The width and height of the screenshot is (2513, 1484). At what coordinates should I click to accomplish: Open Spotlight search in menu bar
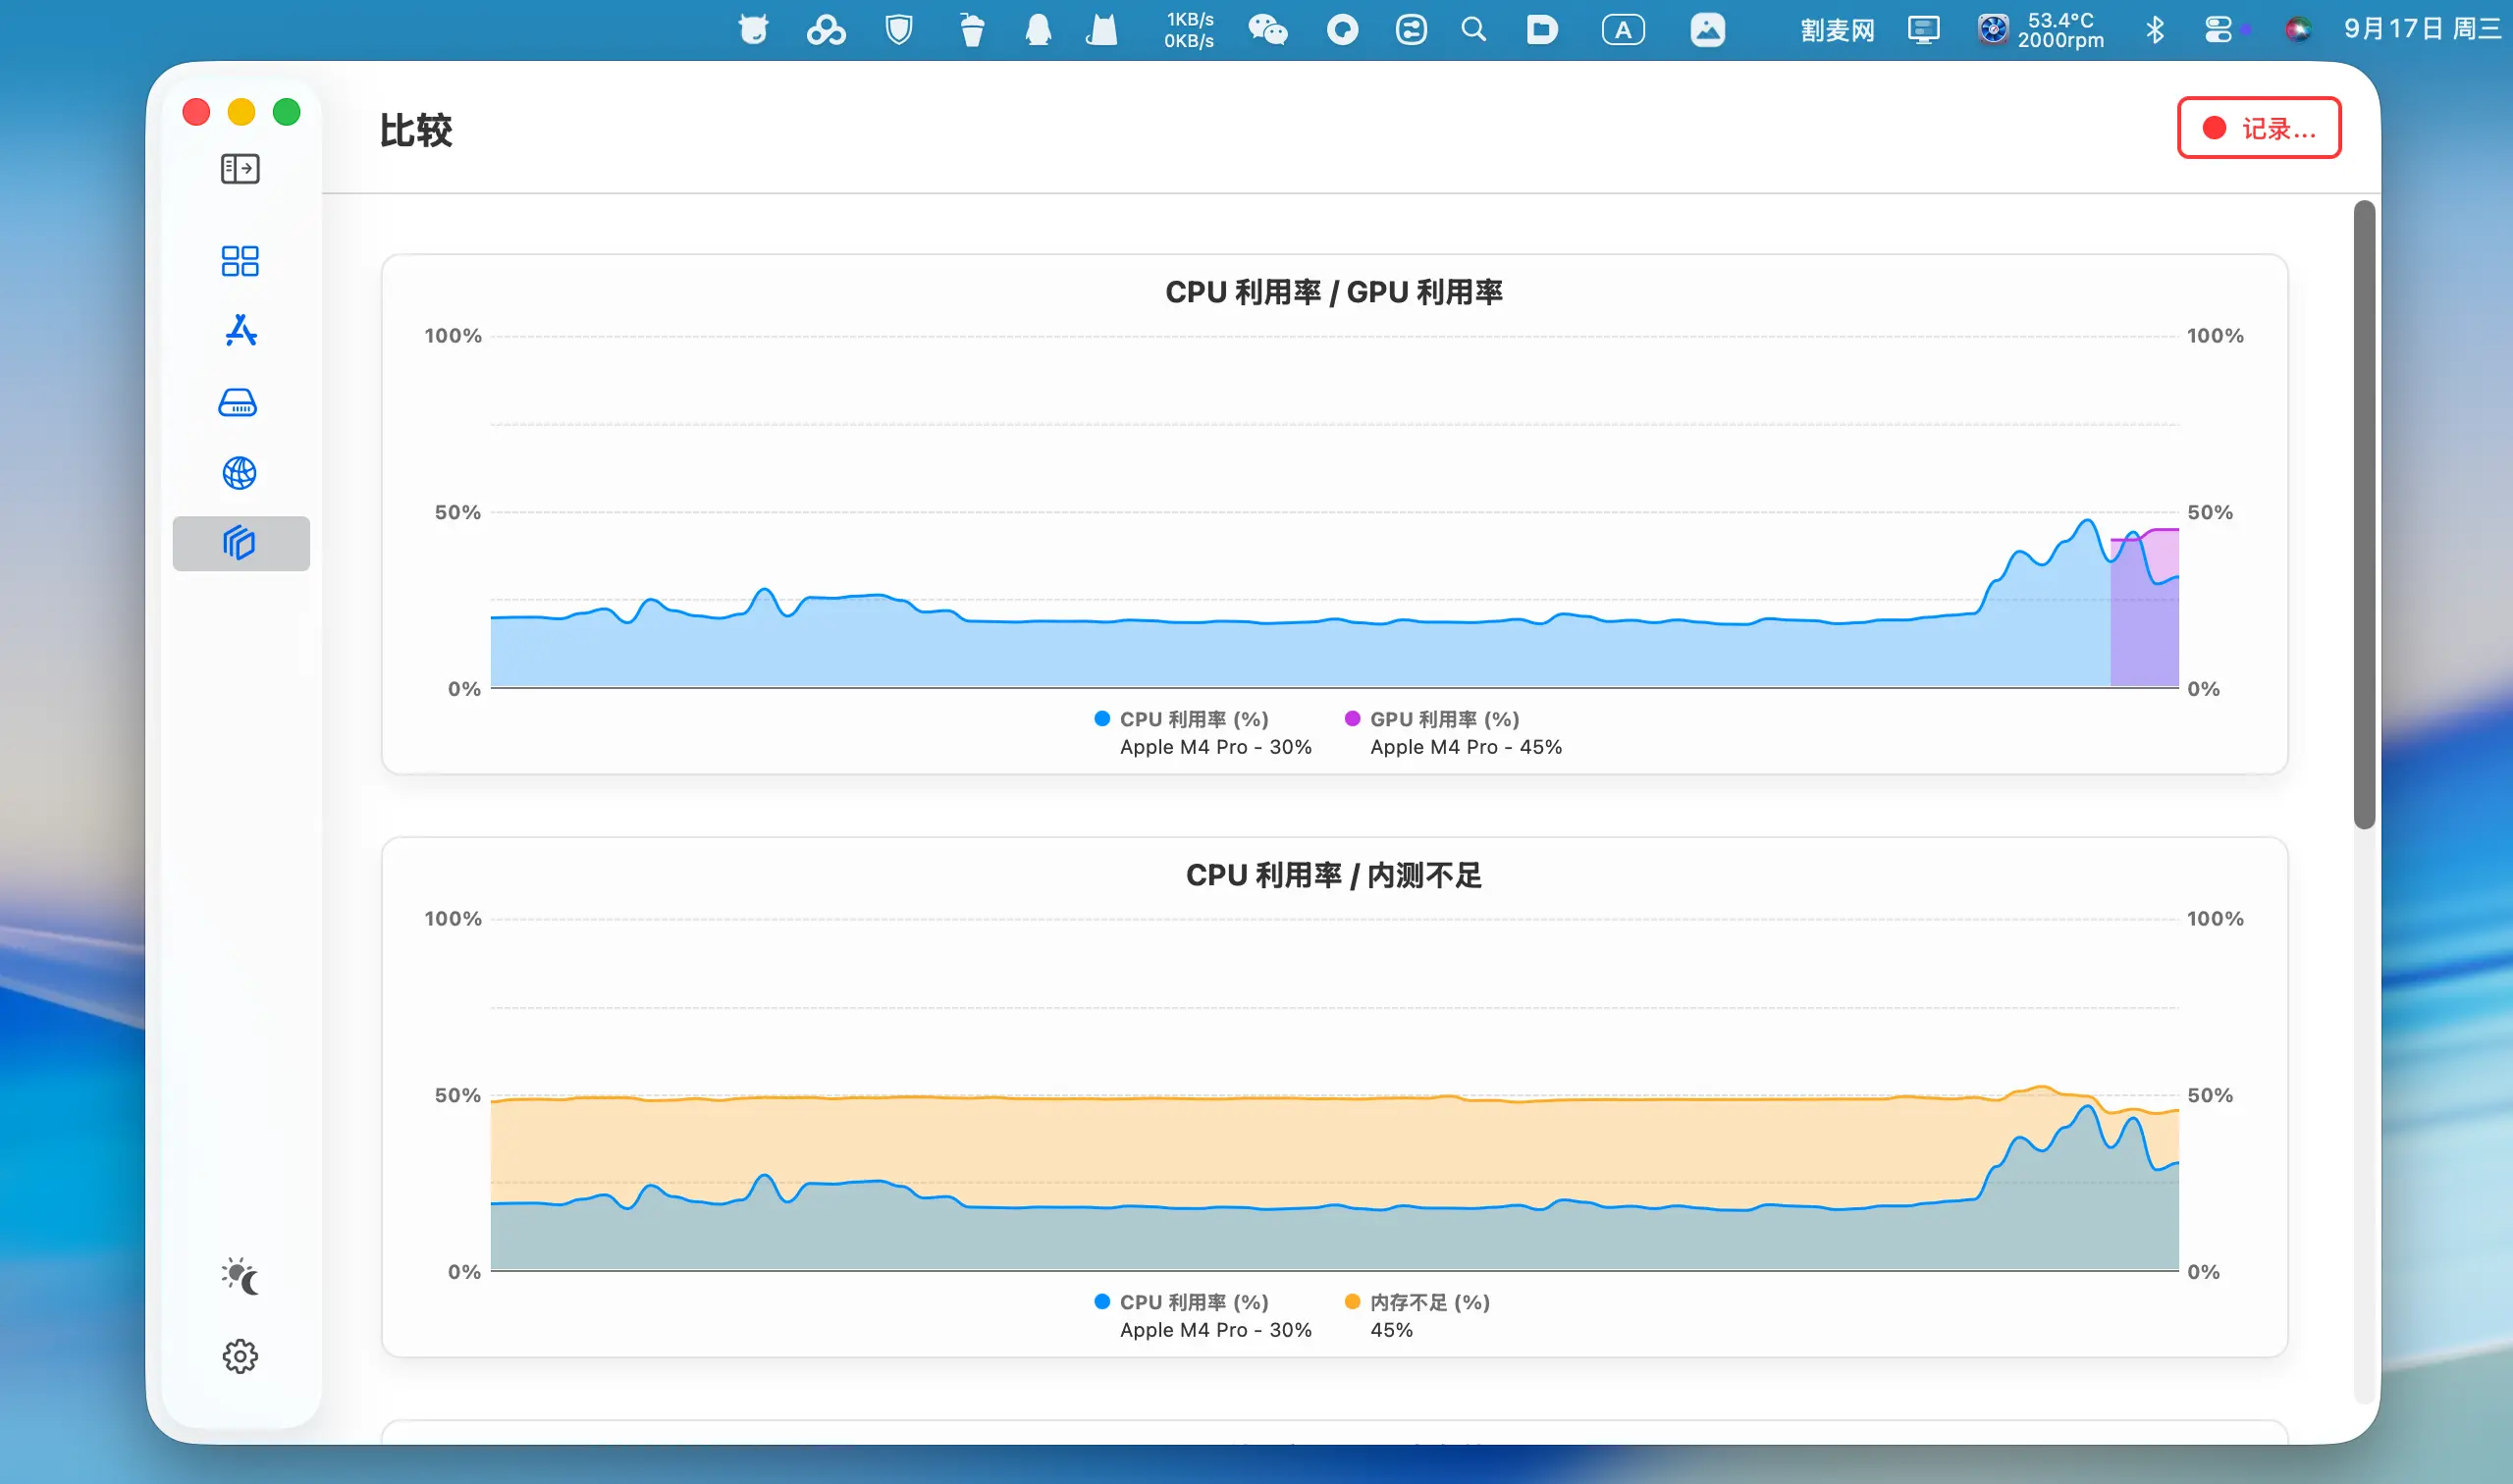pyautogui.click(x=1473, y=30)
